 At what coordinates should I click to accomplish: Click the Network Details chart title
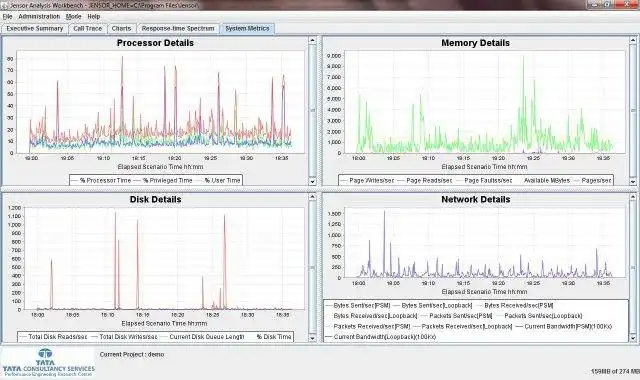tap(476, 200)
